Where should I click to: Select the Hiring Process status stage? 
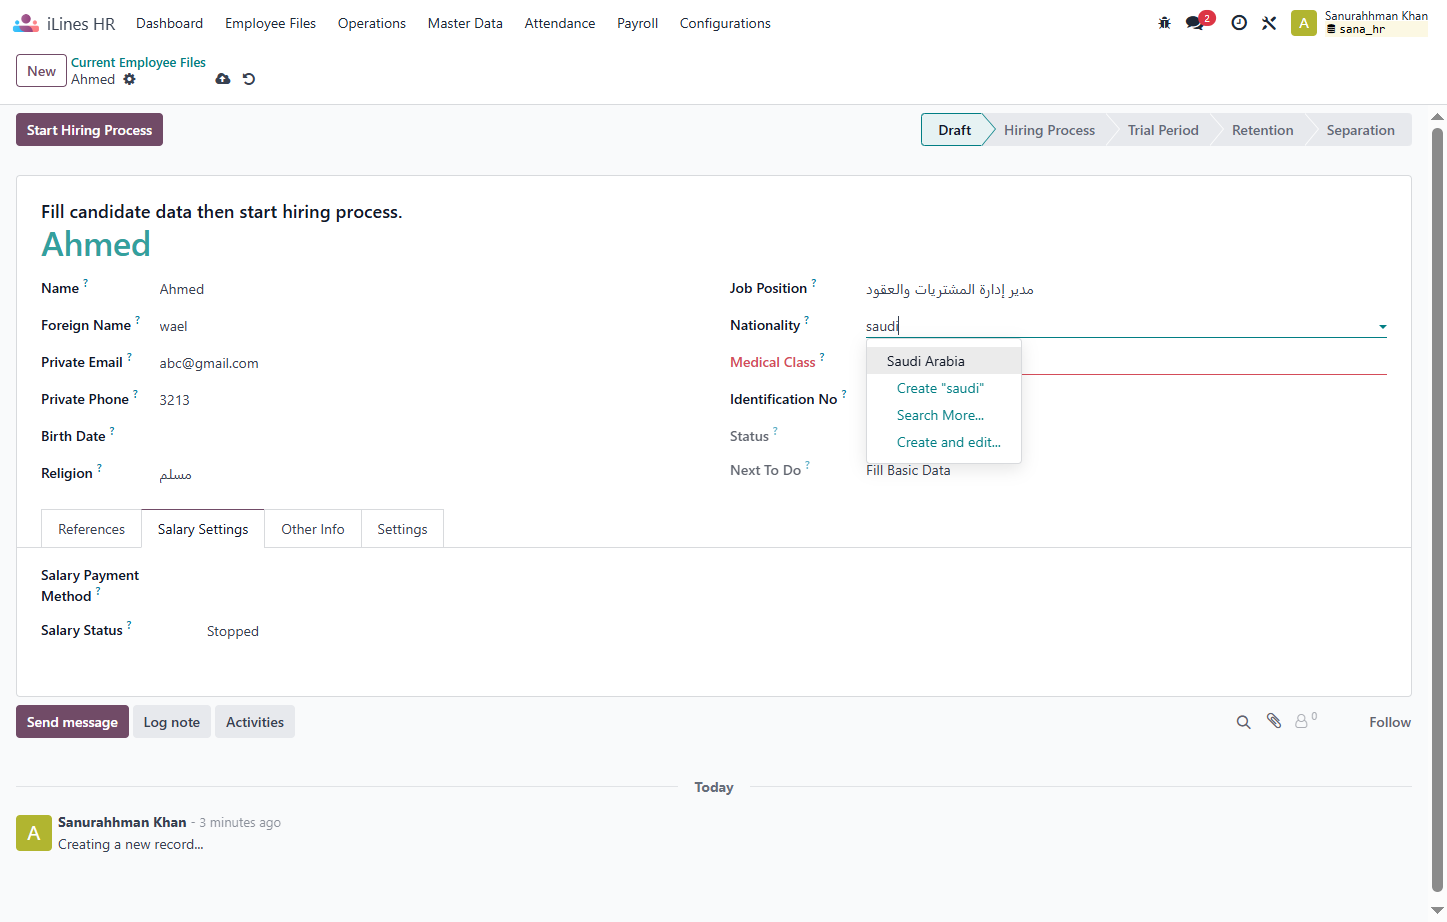1049,130
